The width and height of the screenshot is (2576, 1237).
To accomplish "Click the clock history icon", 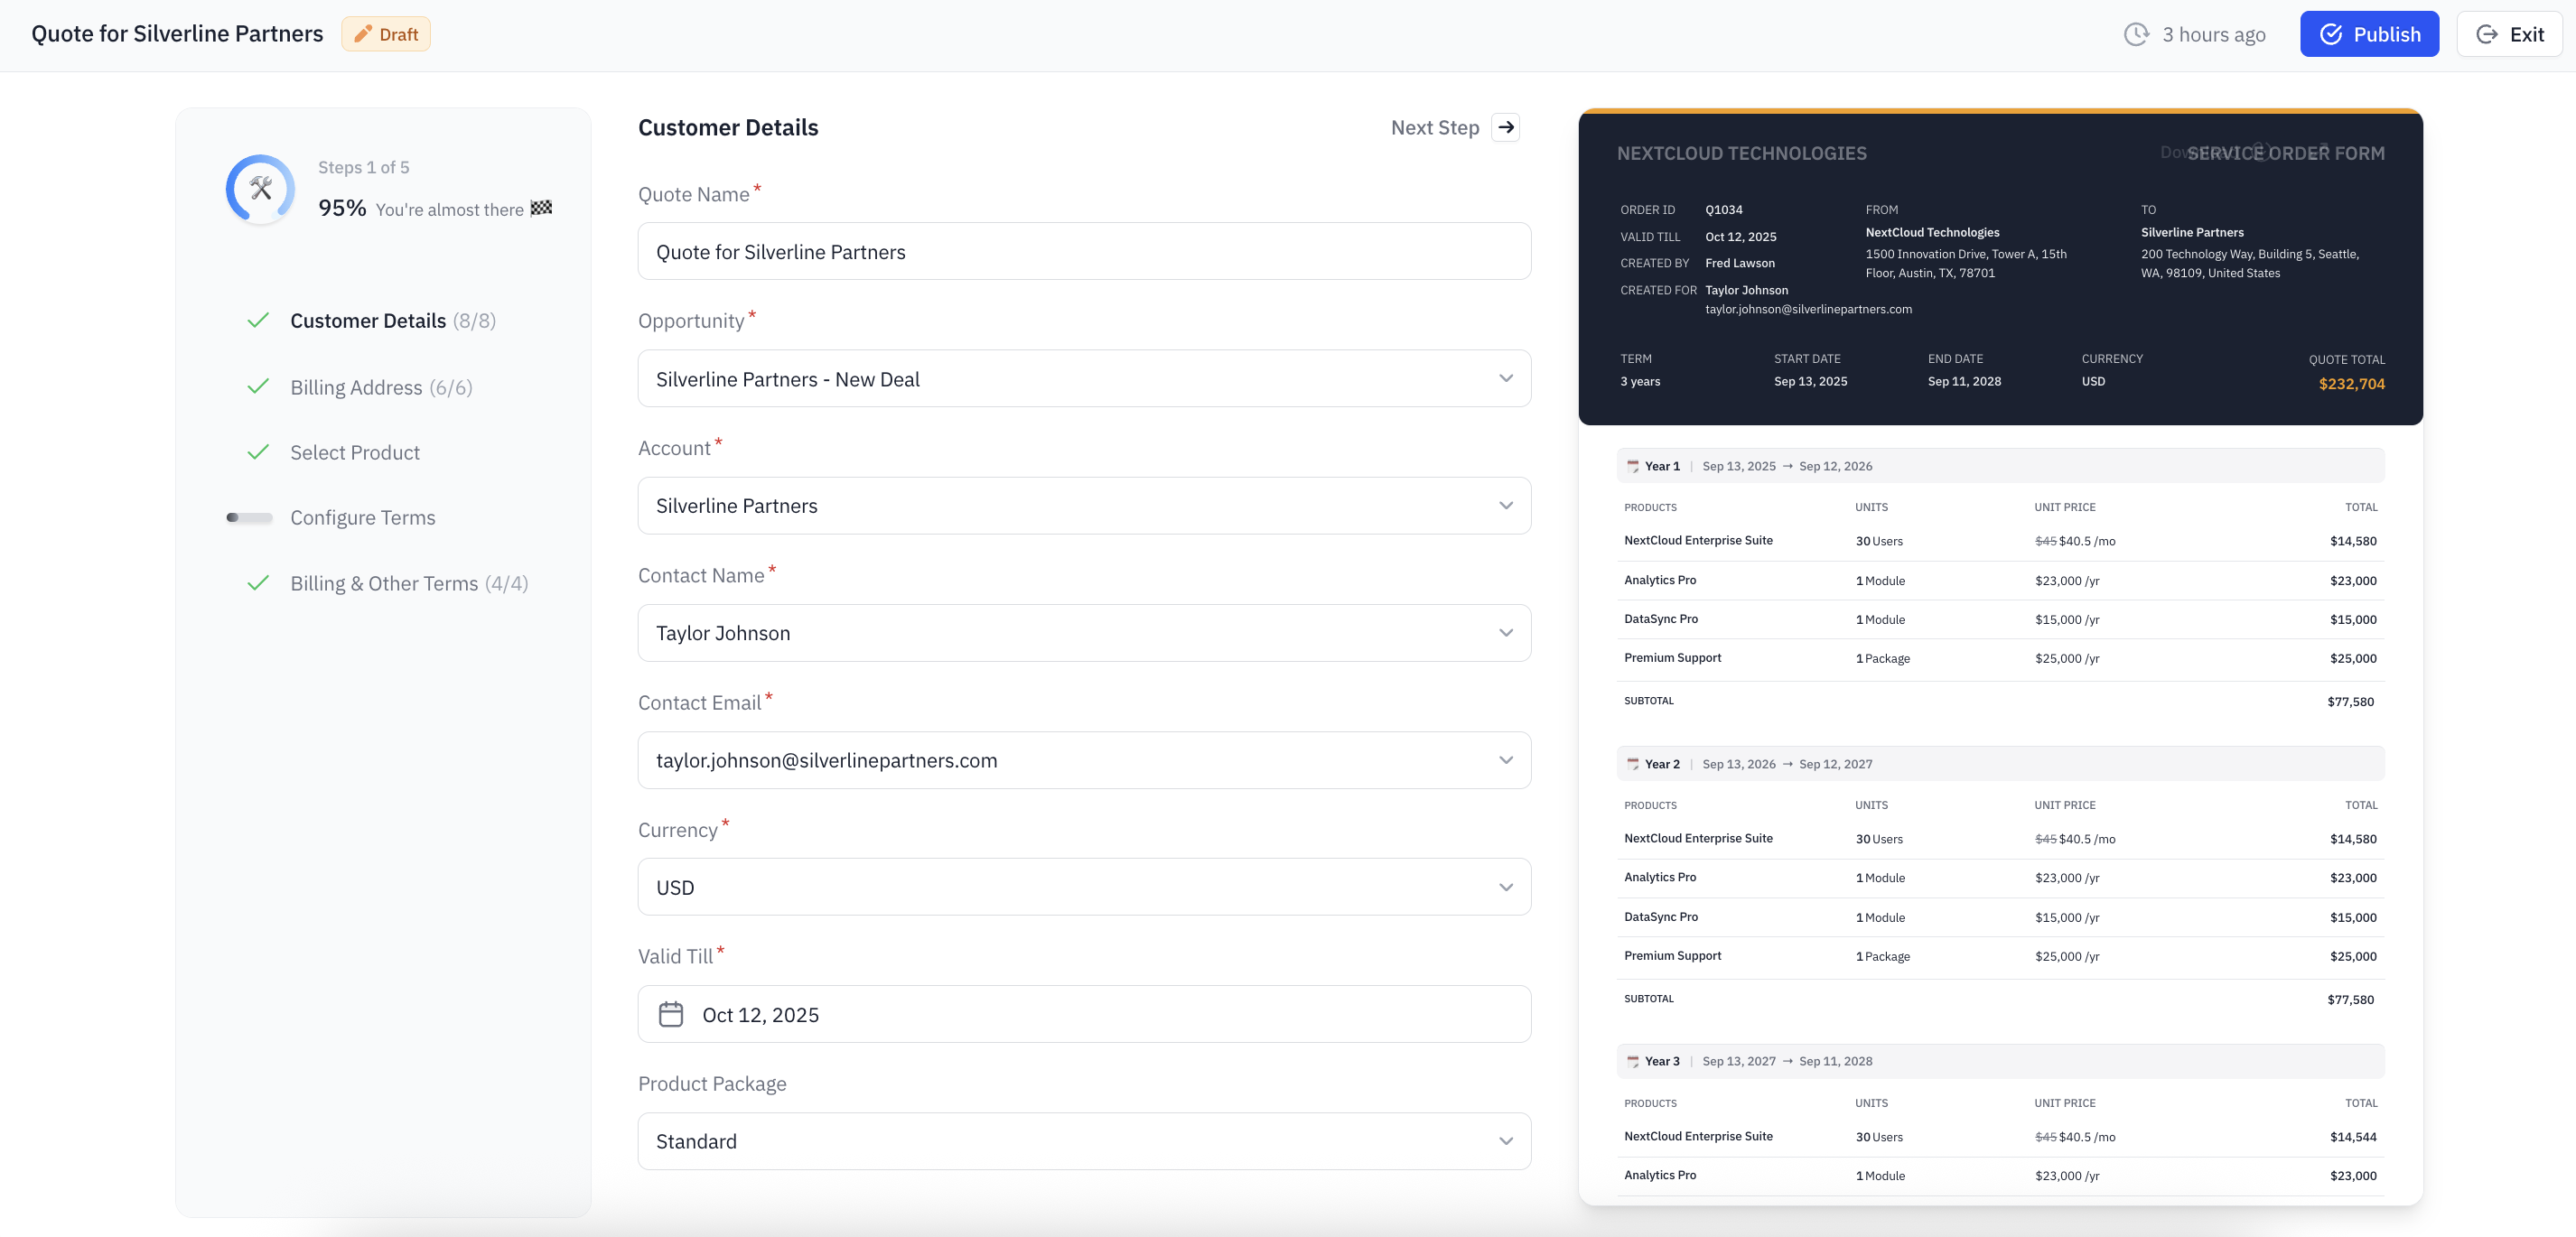I will pyautogui.click(x=2136, y=34).
